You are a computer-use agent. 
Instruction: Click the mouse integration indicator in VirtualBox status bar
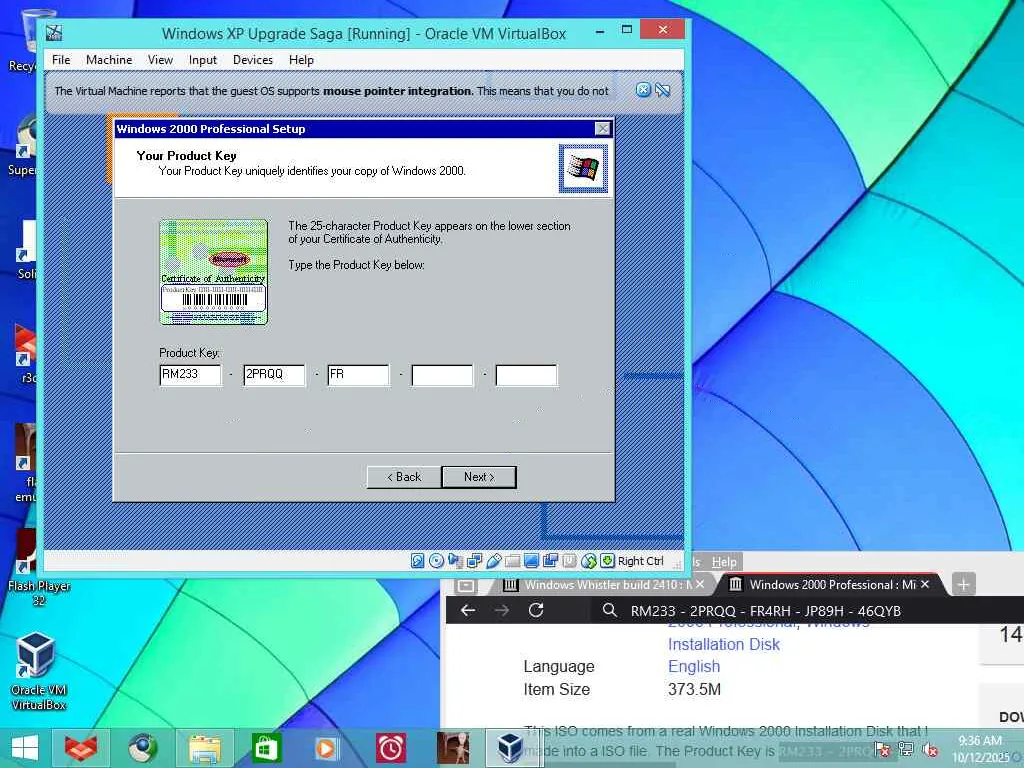point(588,560)
